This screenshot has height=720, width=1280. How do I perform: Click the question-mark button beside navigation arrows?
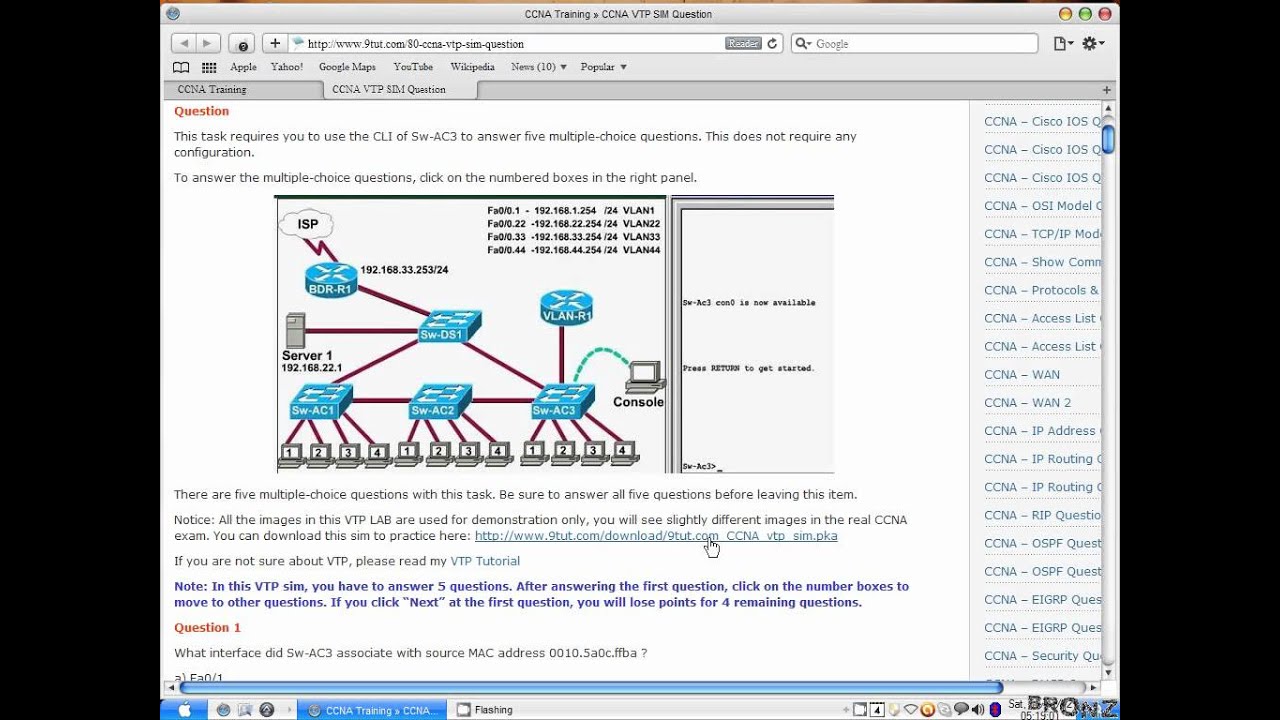[x=241, y=44]
